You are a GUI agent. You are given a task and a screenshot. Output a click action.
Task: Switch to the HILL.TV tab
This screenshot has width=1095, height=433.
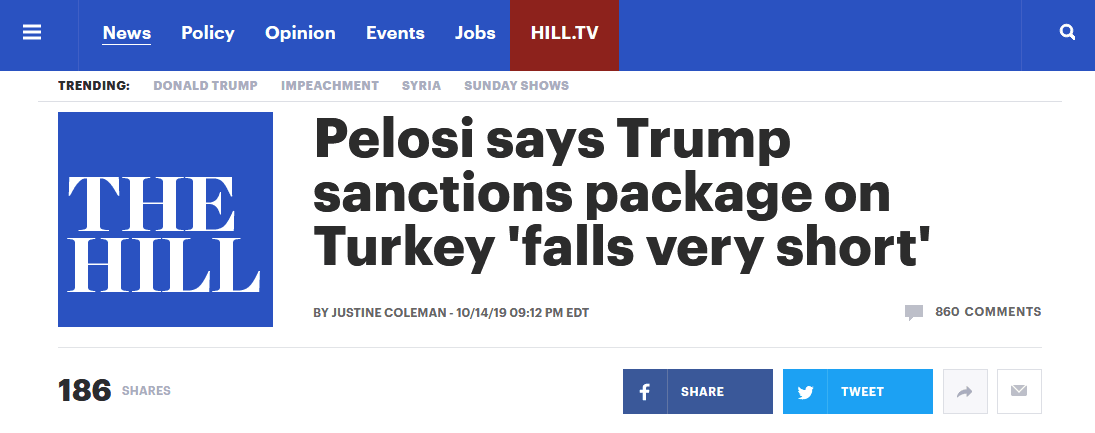(564, 33)
